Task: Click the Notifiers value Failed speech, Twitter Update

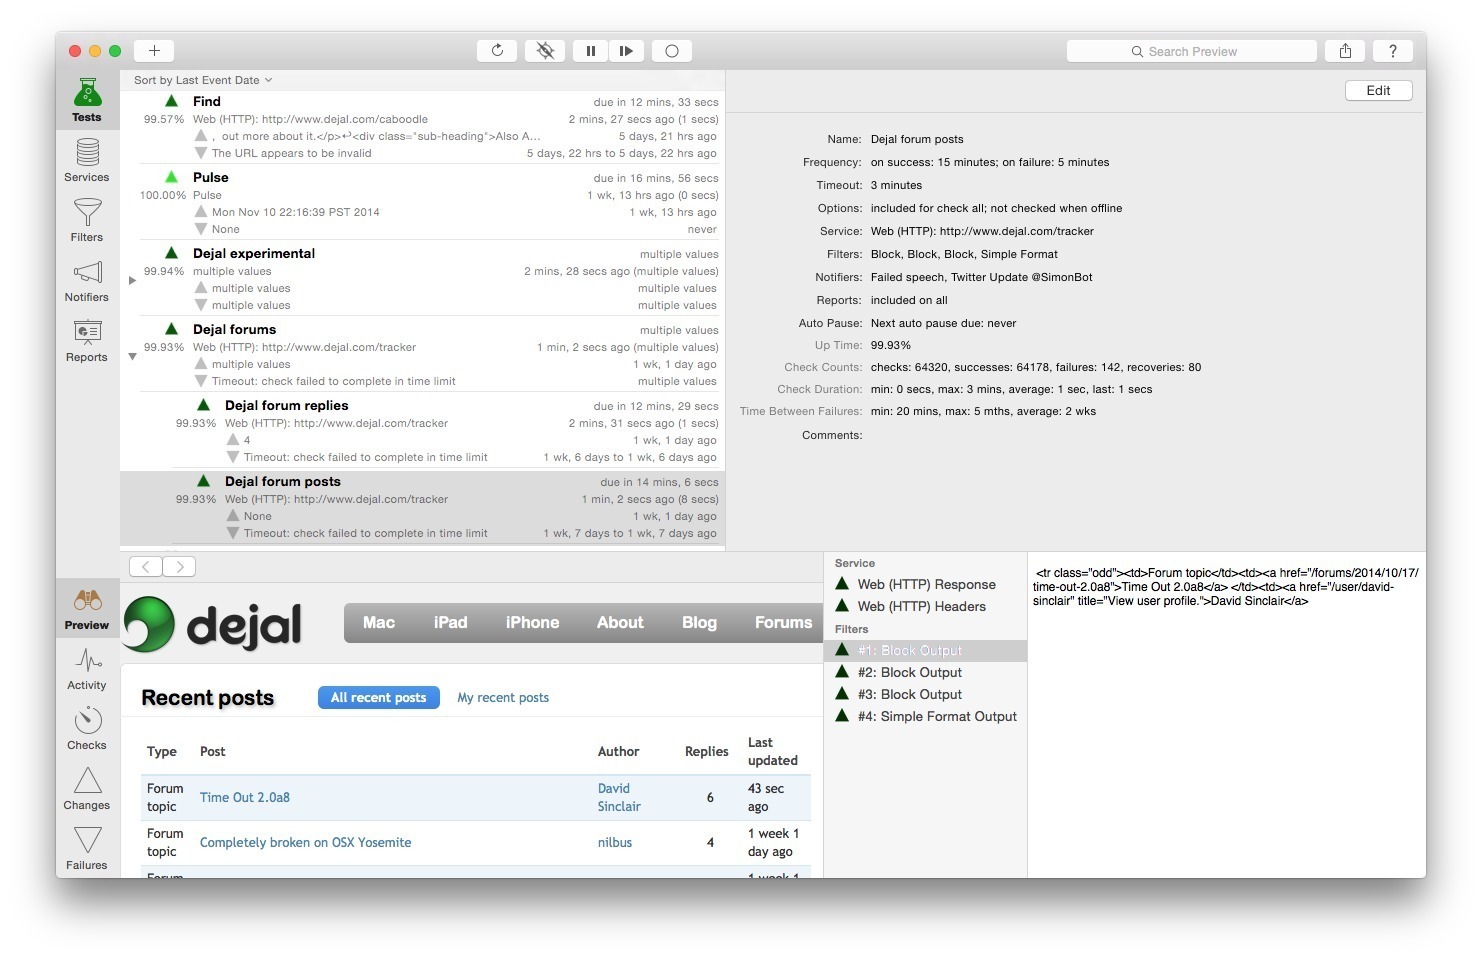Action: click(x=981, y=277)
